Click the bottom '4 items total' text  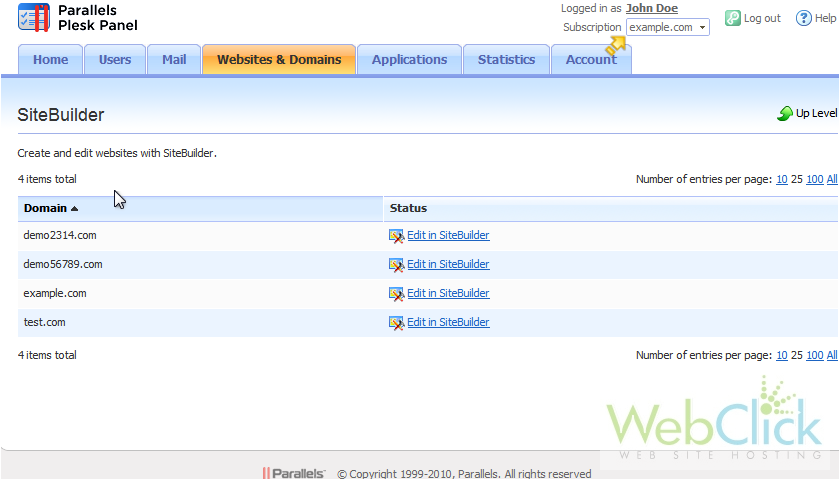click(47, 355)
